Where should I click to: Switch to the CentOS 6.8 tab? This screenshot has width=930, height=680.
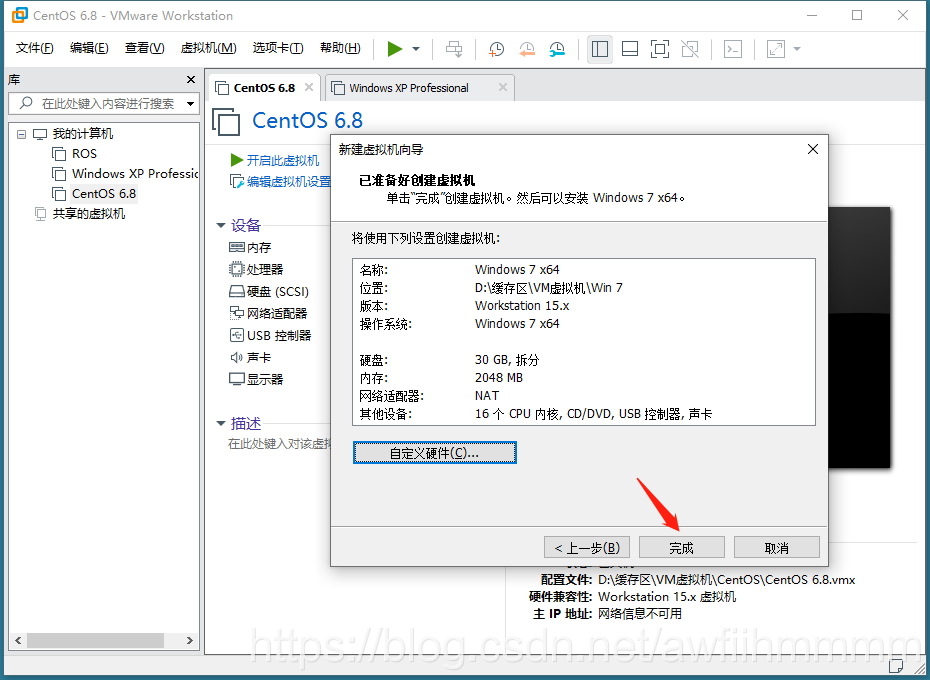[264, 88]
